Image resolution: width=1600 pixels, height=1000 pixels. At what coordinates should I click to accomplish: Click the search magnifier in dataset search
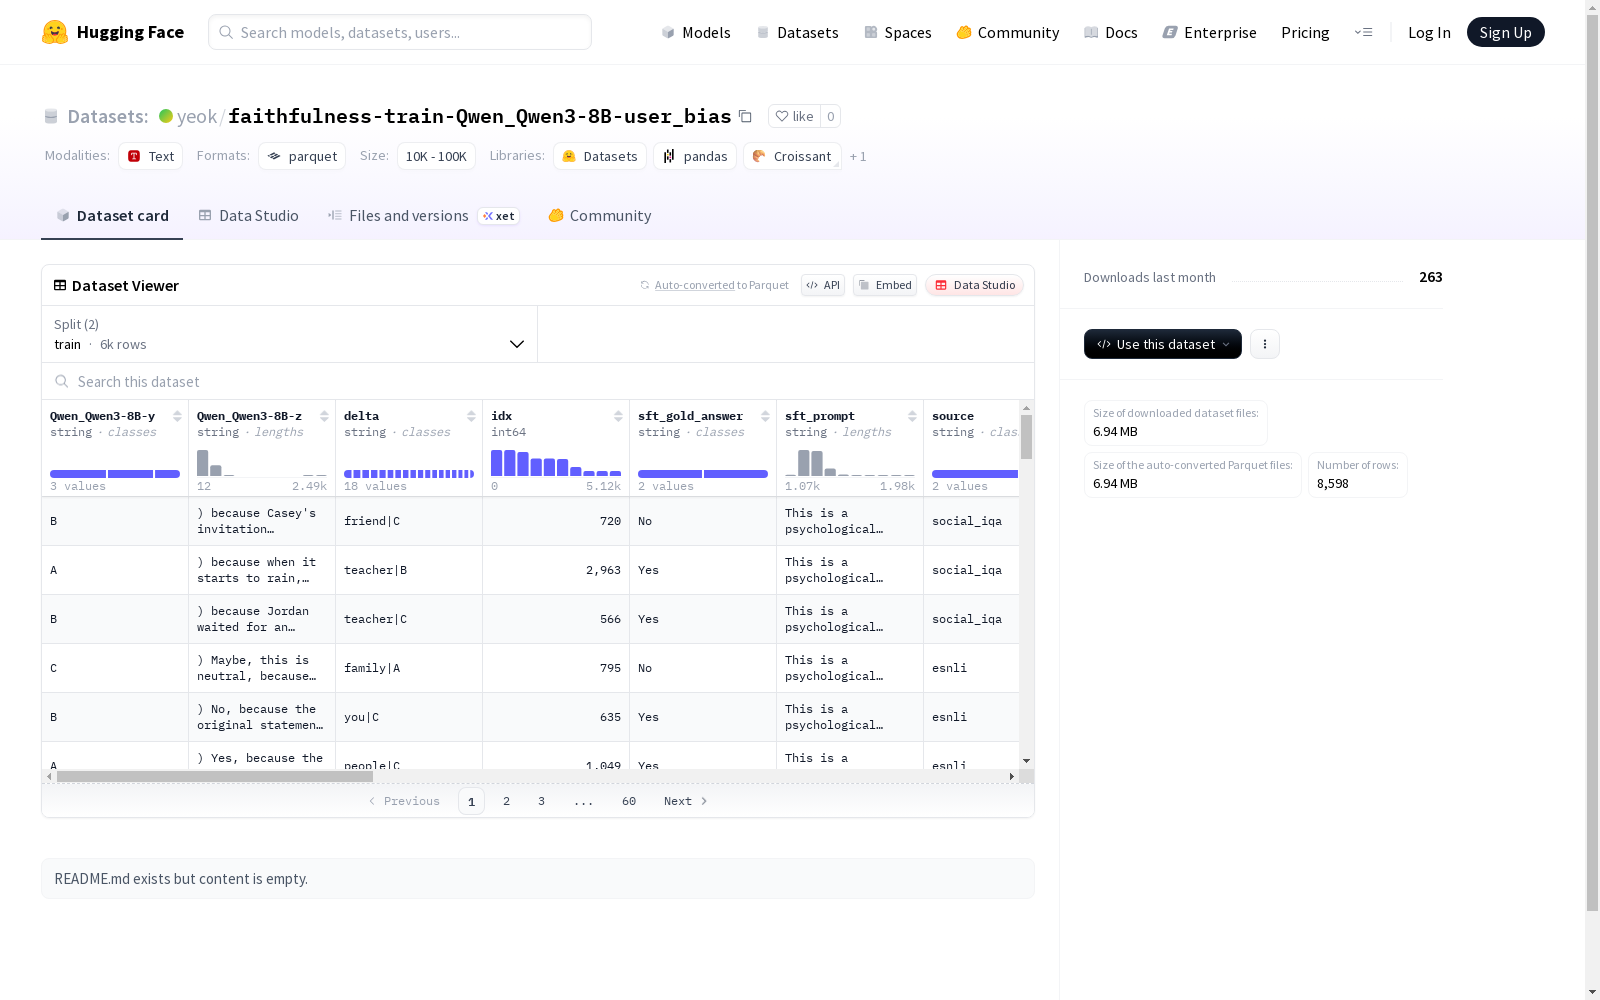coord(62,382)
